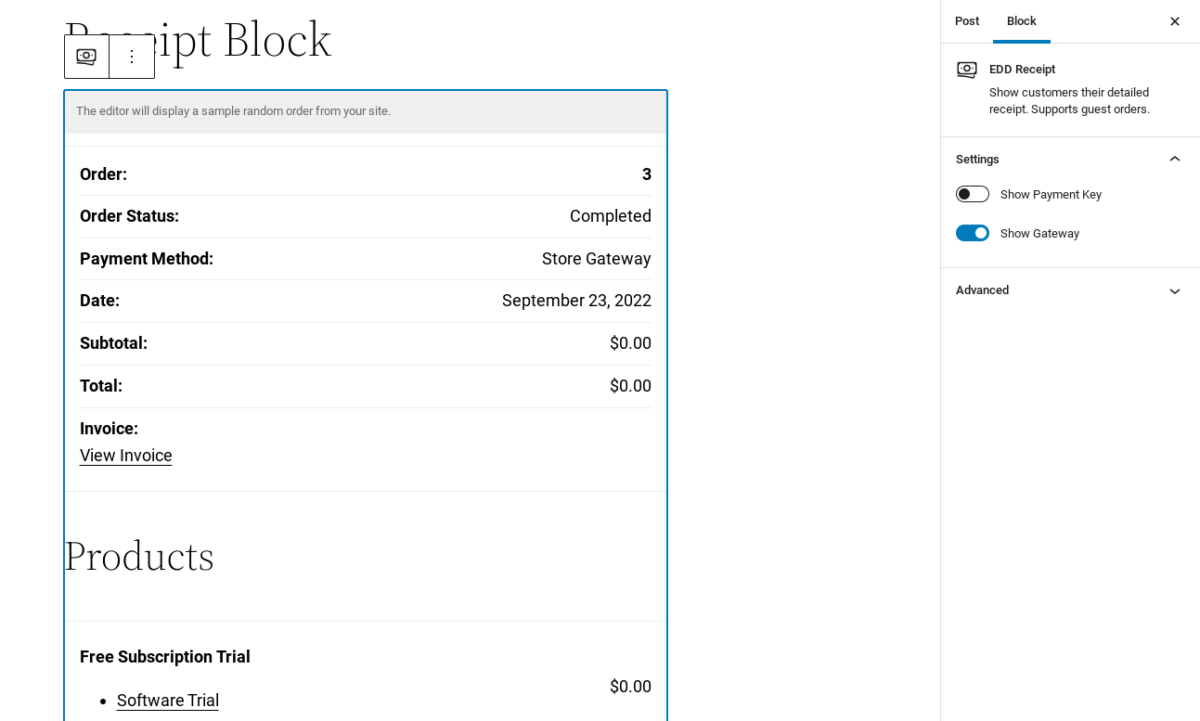Click the EDD Receipt icon in sidebar
1200x721 pixels.
[966, 69]
